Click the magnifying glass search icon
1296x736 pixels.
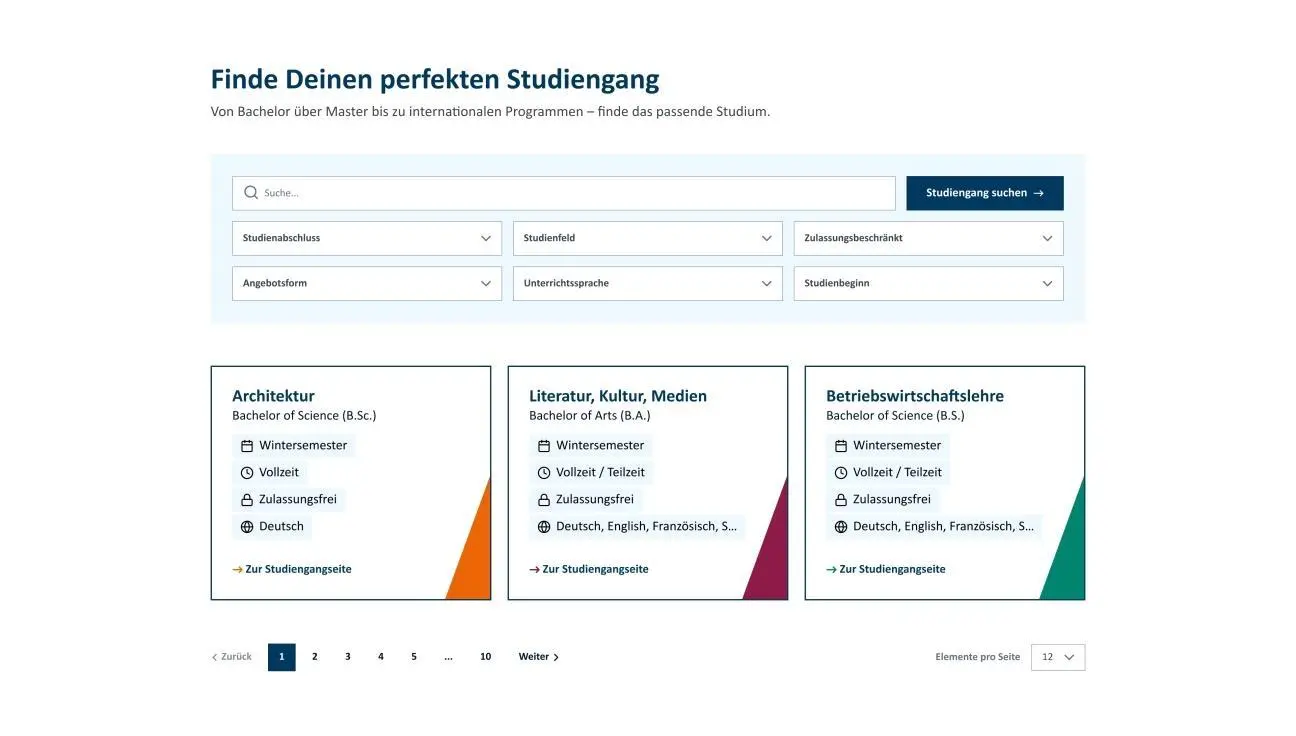pos(251,193)
